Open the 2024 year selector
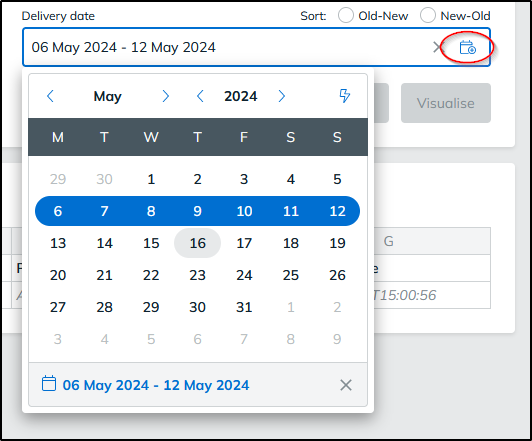 coord(241,96)
